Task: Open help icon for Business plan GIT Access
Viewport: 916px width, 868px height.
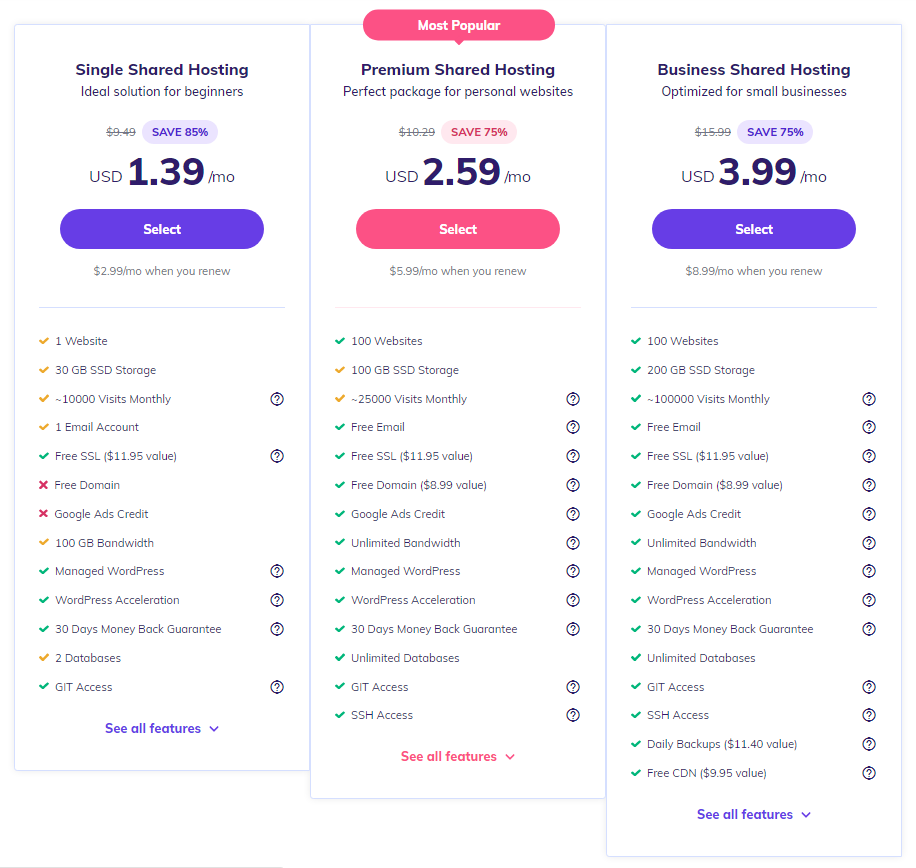Action: pos(869,687)
